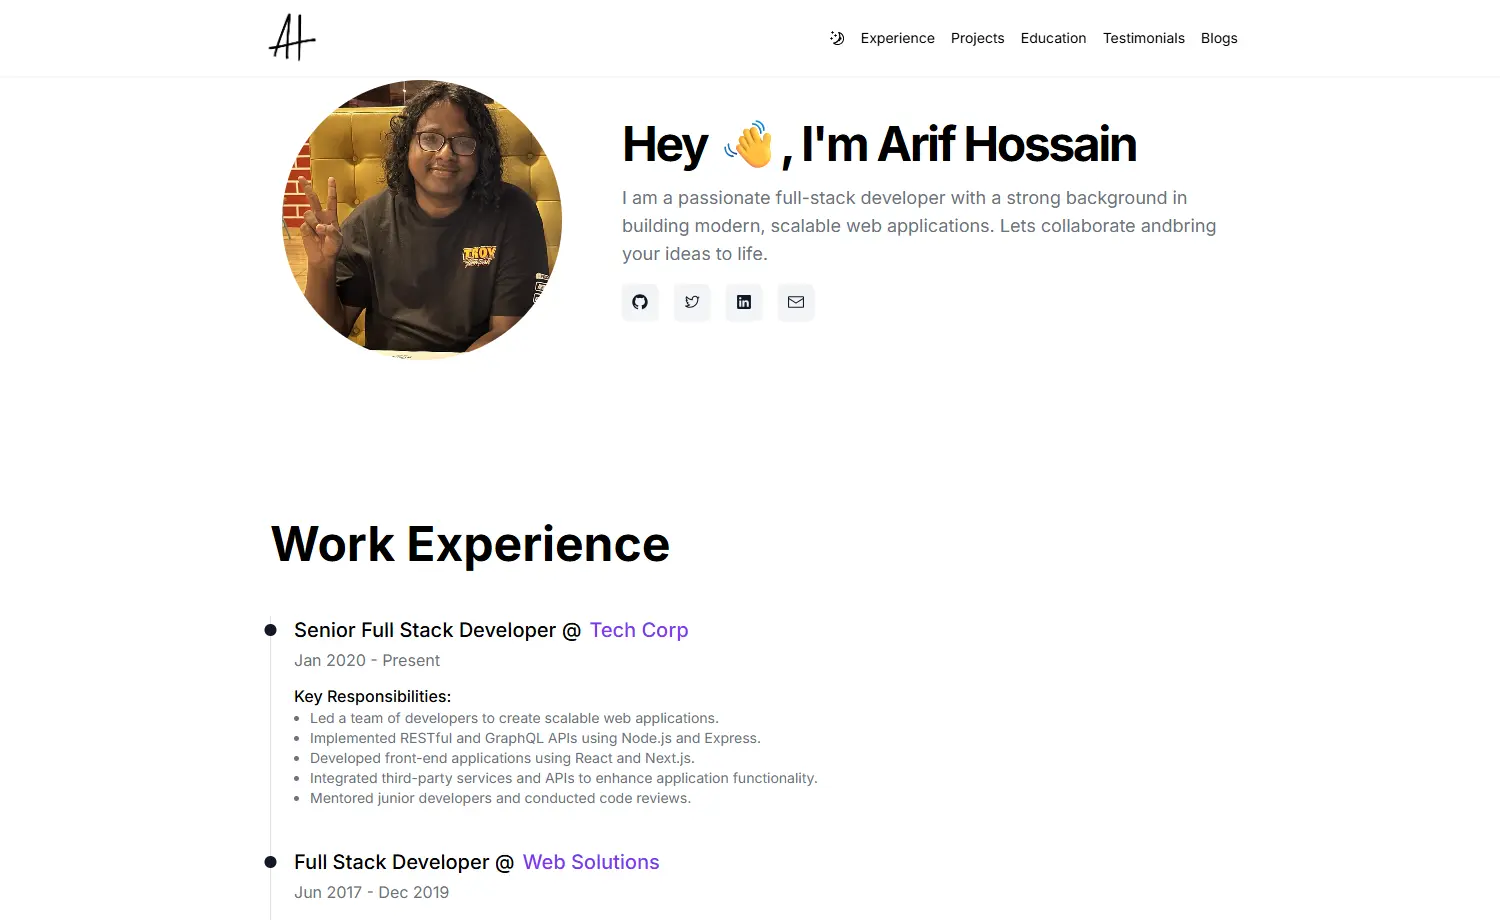
Task: Click the Work Experience heading
Action: [x=470, y=545]
